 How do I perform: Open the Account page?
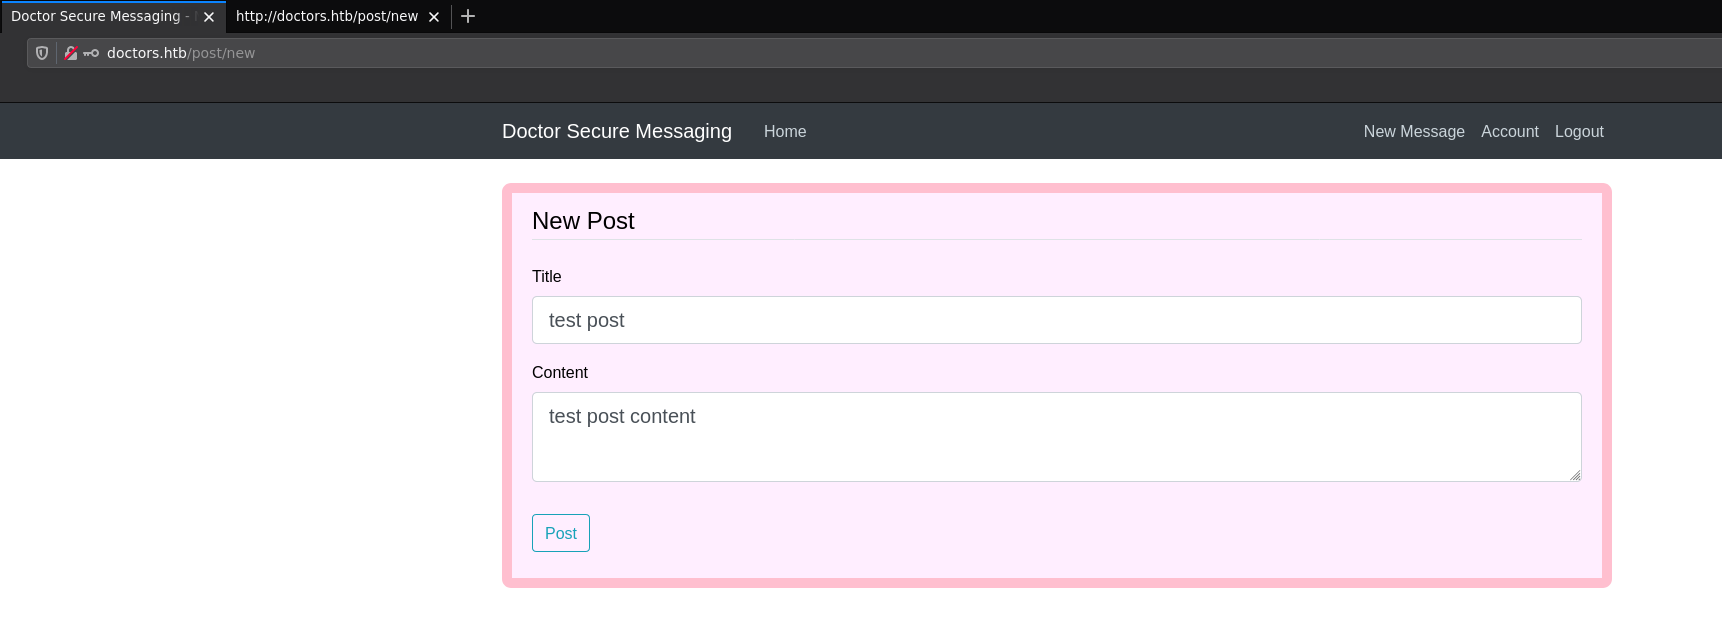[x=1509, y=131]
